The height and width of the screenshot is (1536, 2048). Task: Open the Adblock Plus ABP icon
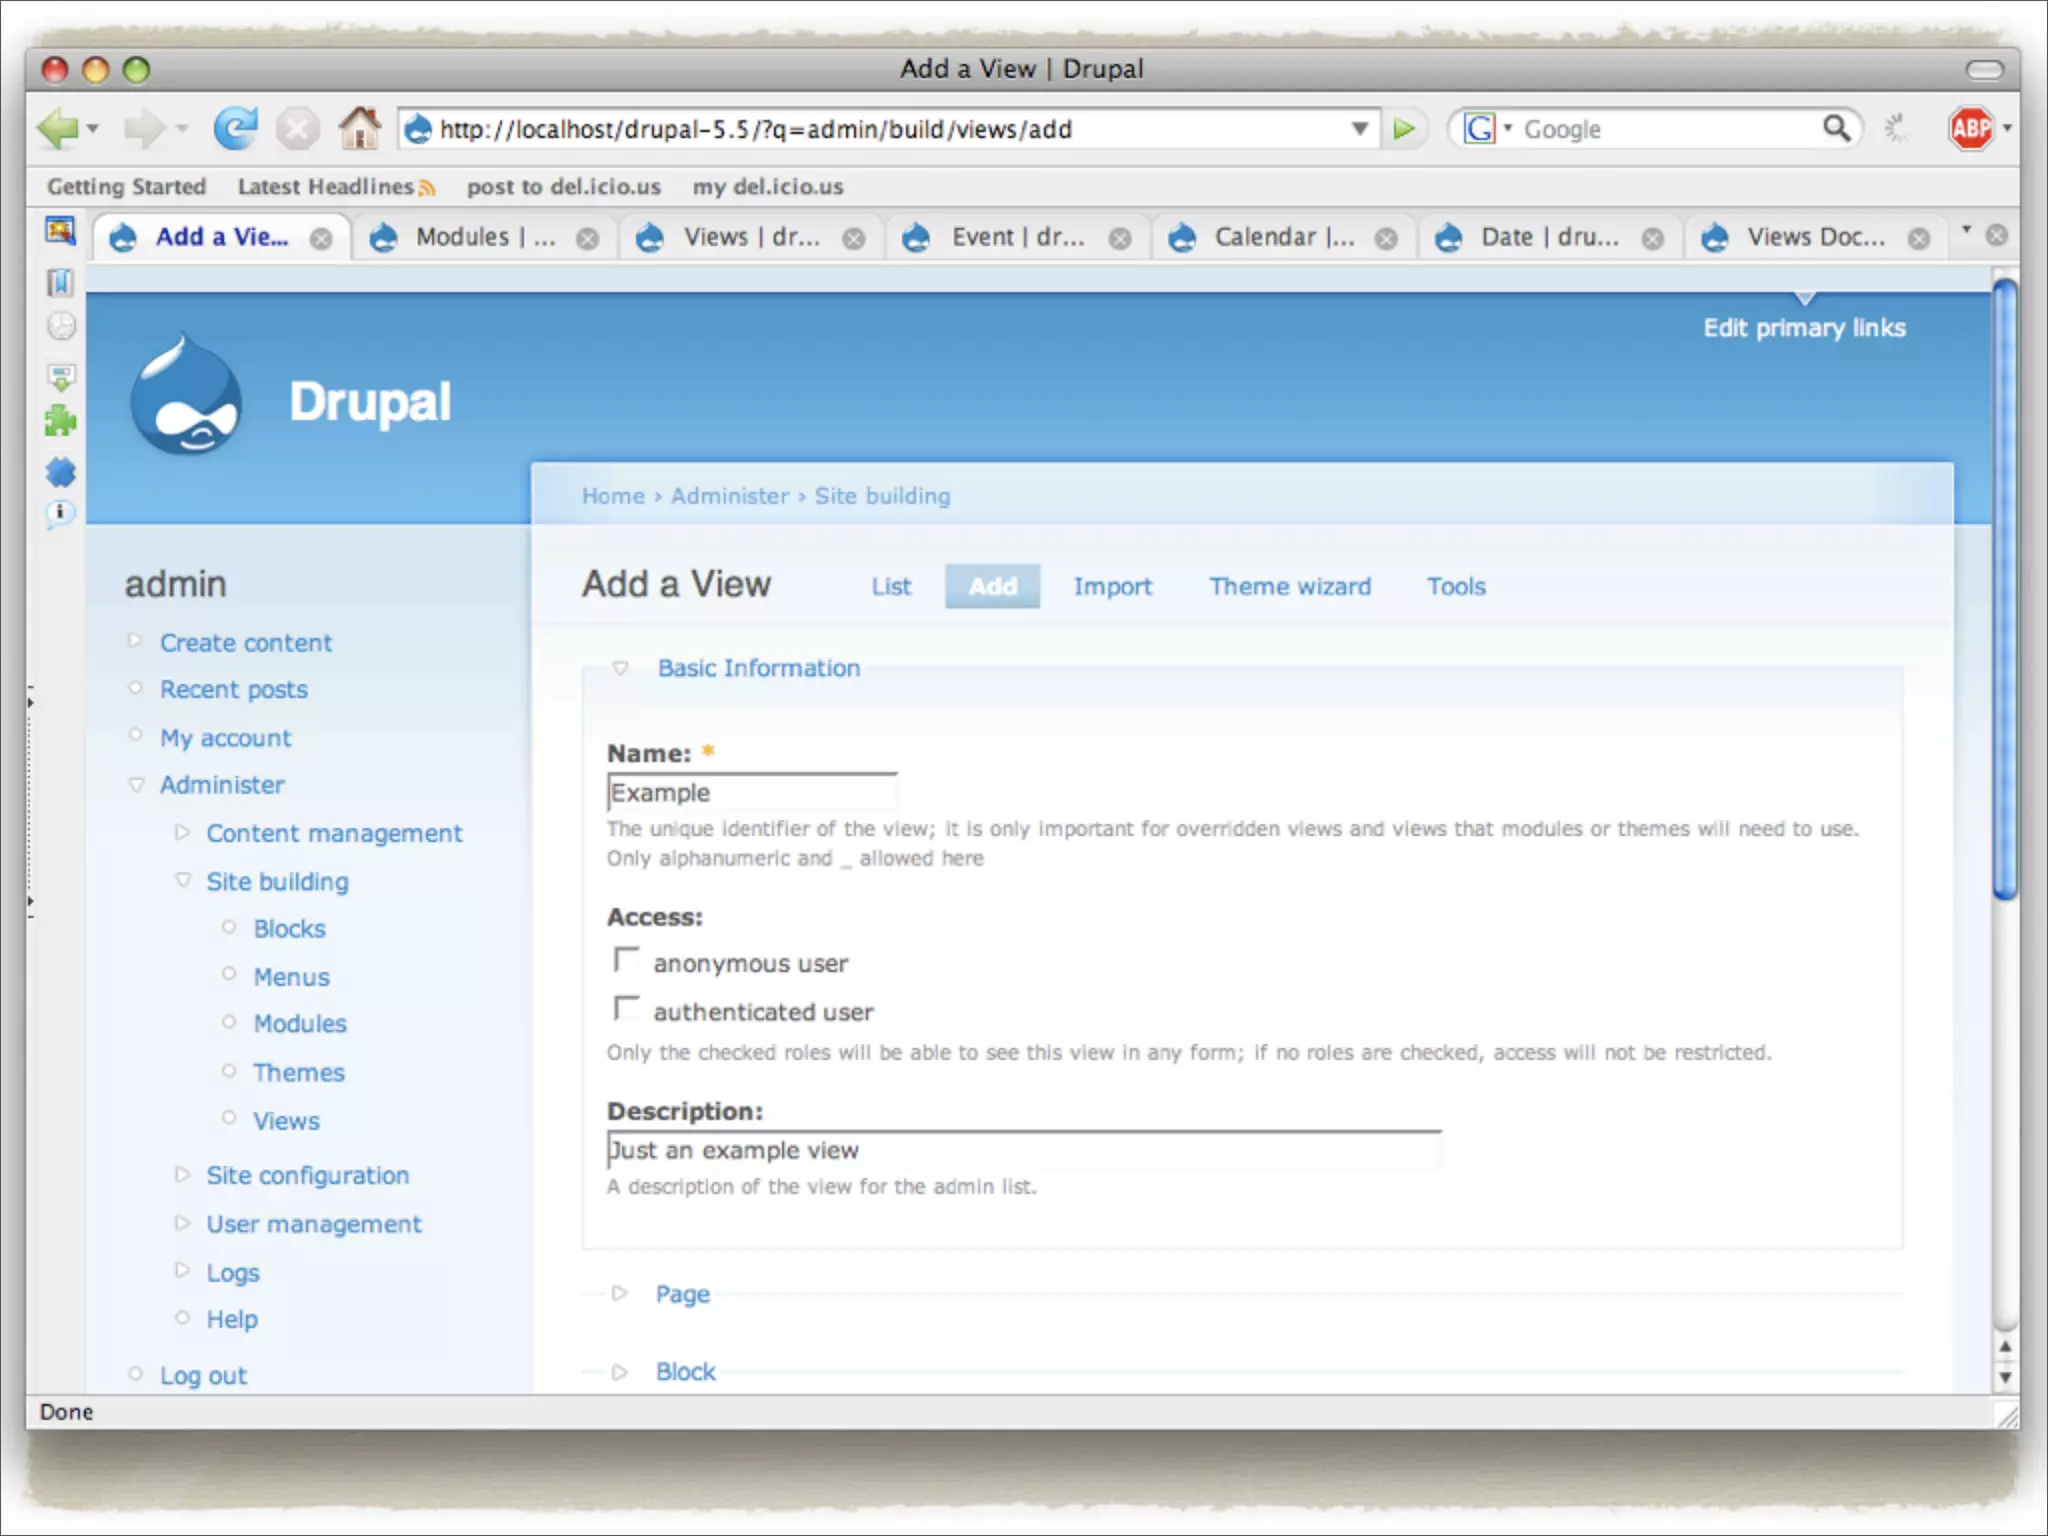pyautogui.click(x=1970, y=129)
